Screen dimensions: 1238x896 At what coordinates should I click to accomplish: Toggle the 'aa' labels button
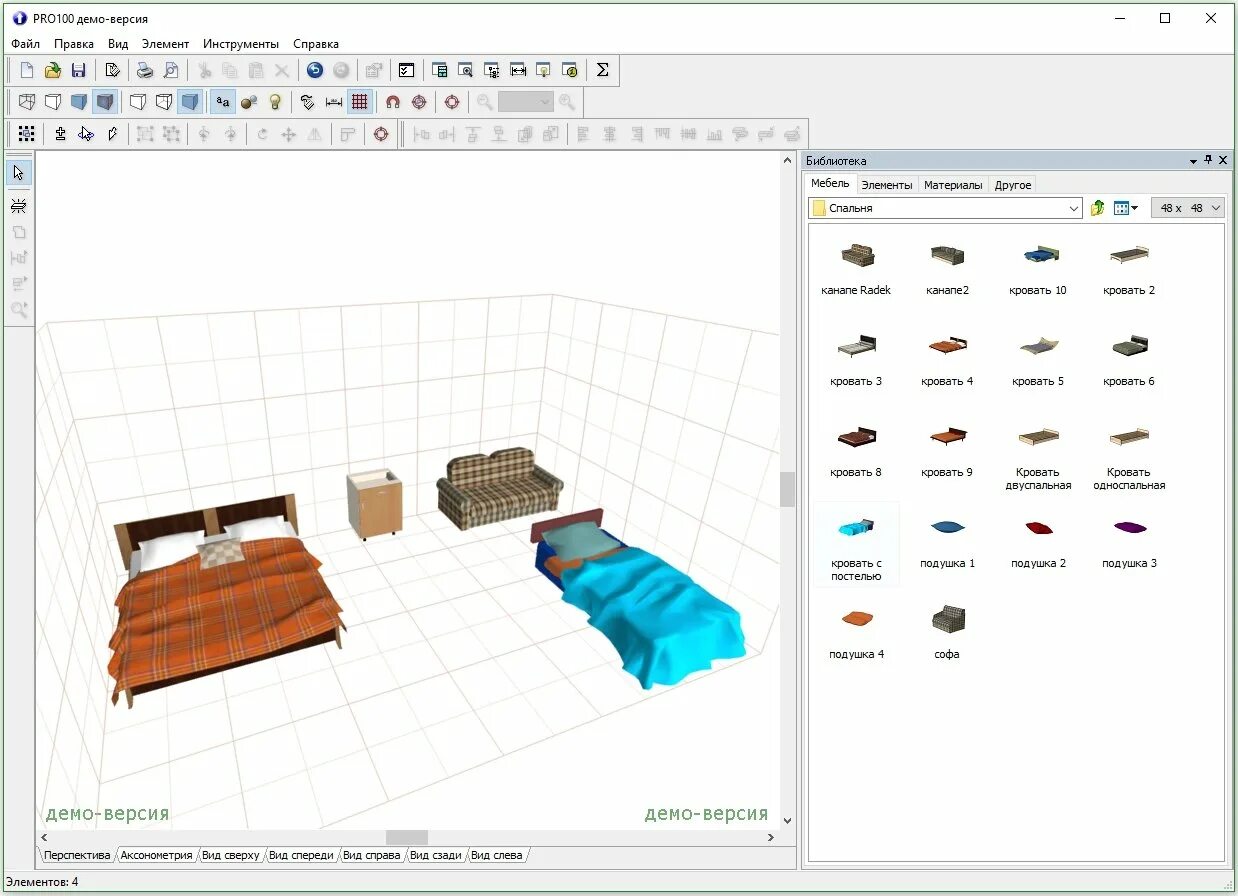point(223,102)
